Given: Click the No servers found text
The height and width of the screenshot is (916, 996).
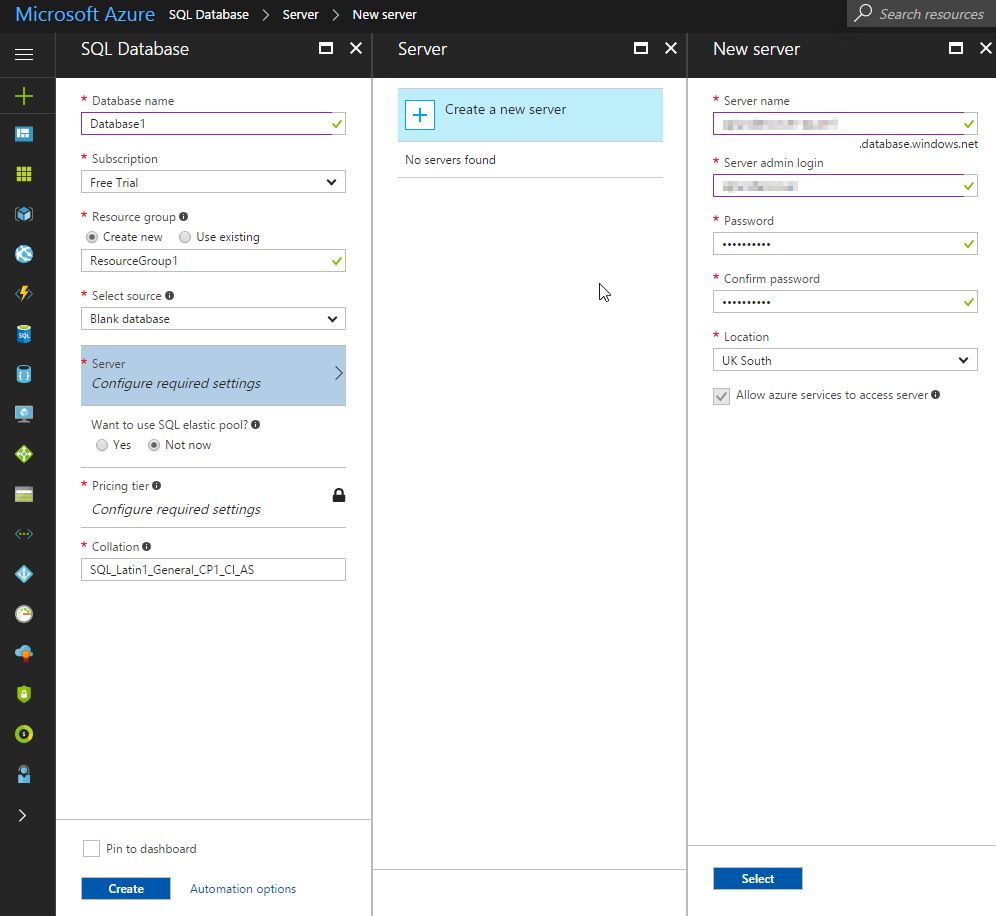Looking at the screenshot, I should click(x=450, y=160).
